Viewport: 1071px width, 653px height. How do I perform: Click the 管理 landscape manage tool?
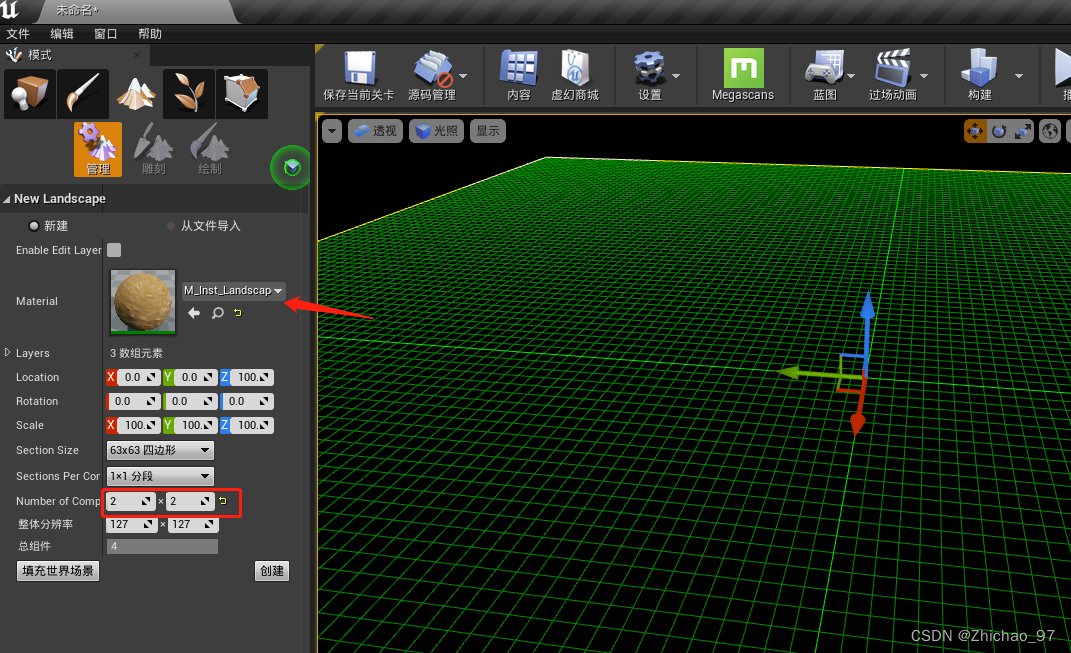pos(98,150)
